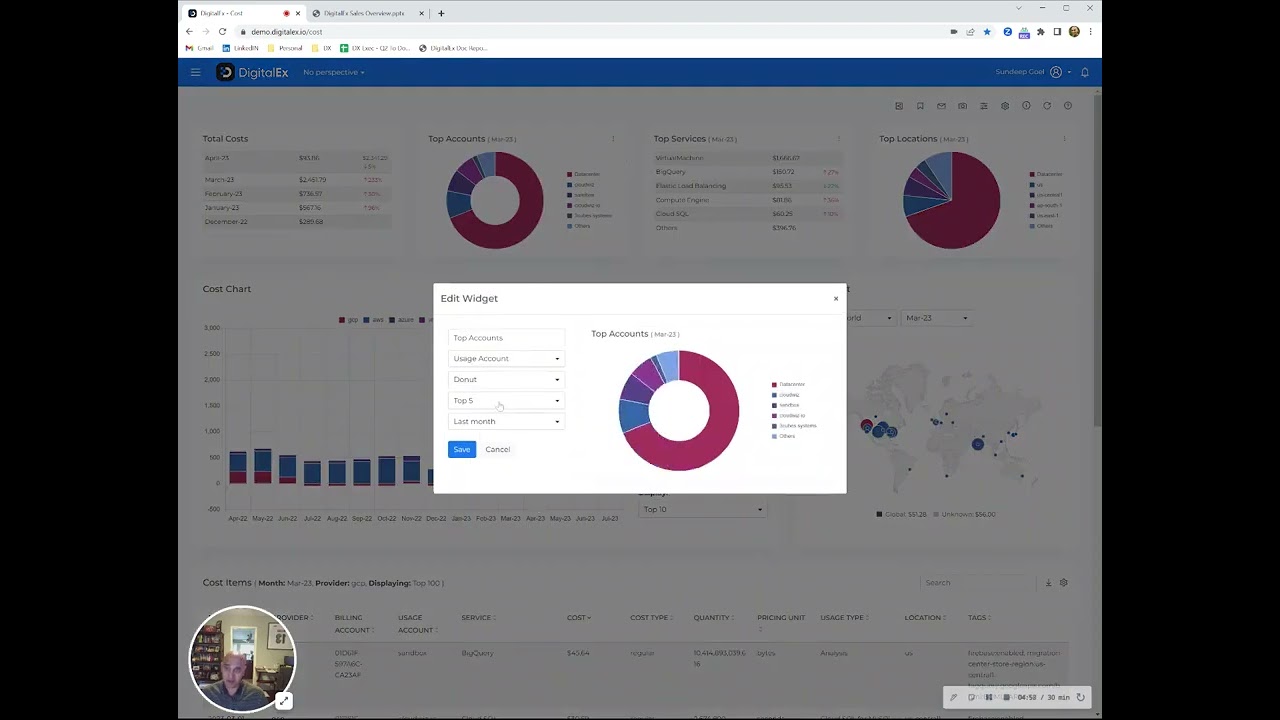The height and width of the screenshot is (720, 1280).
Task: Pause the screen recording
Action: pos(989,697)
